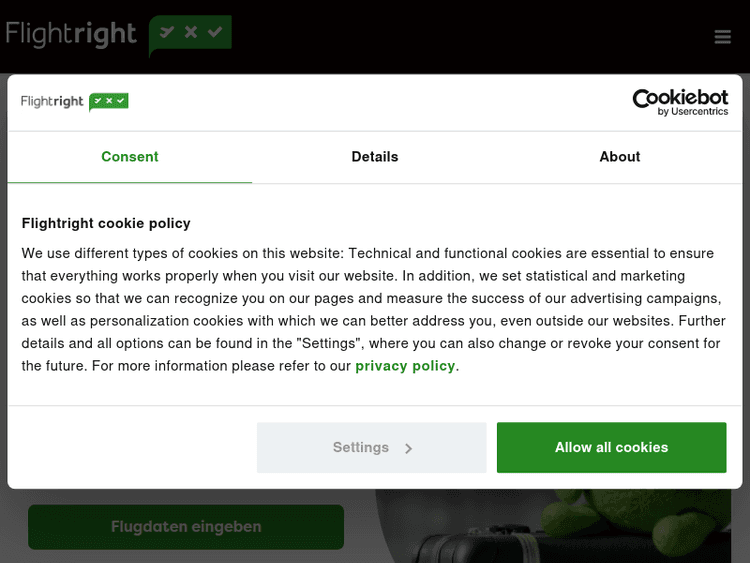Open the hamburger navigation menu
750x563 pixels.
tap(723, 37)
